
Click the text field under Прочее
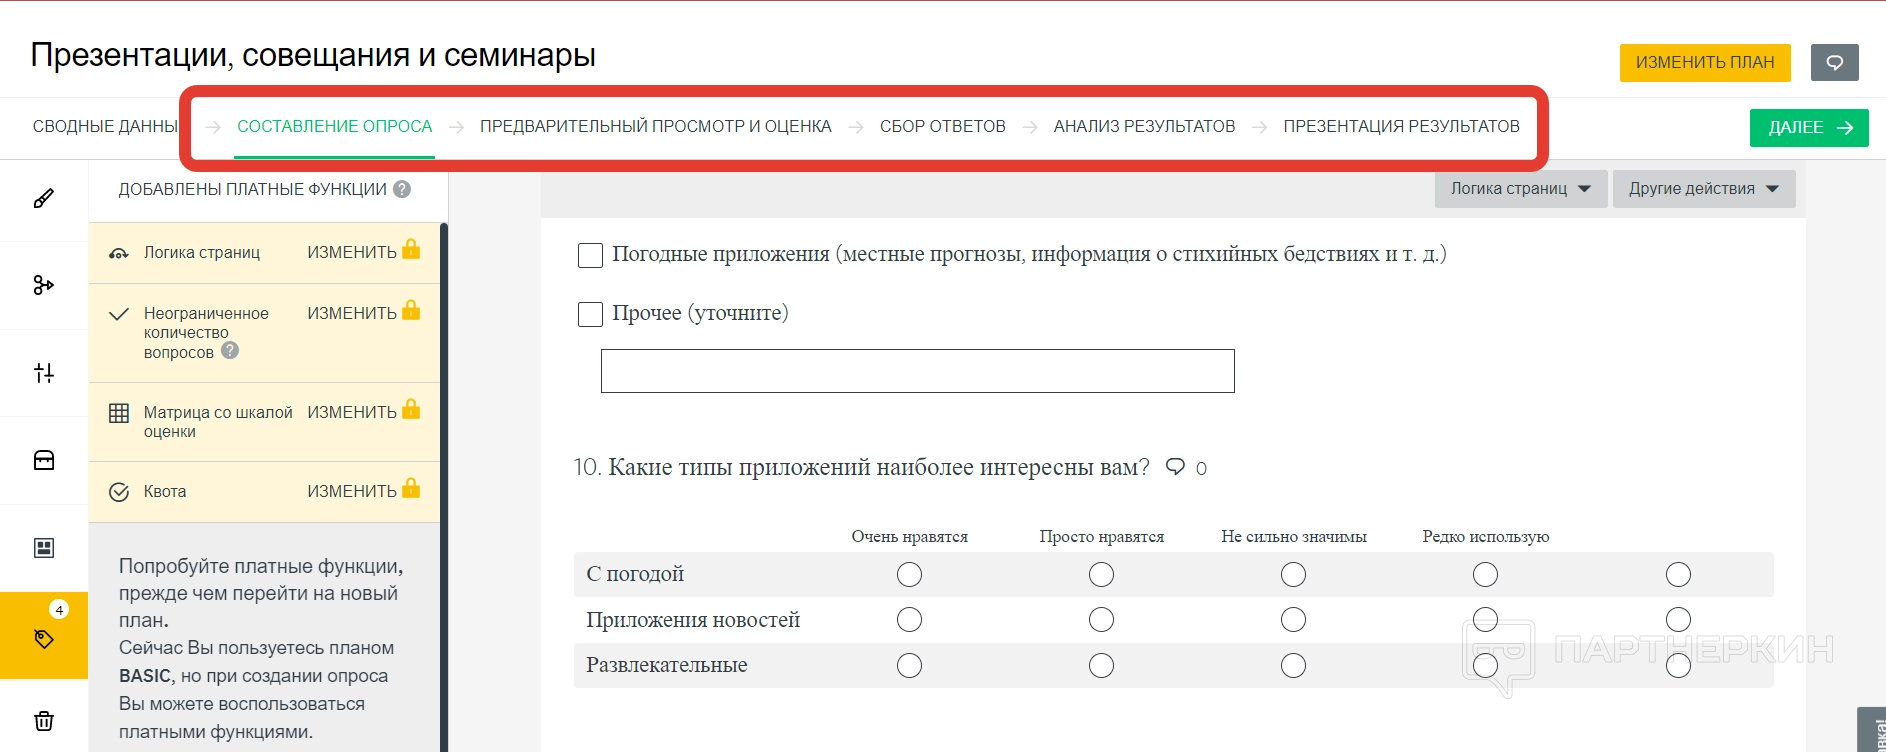pyautogui.click(x=917, y=371)
